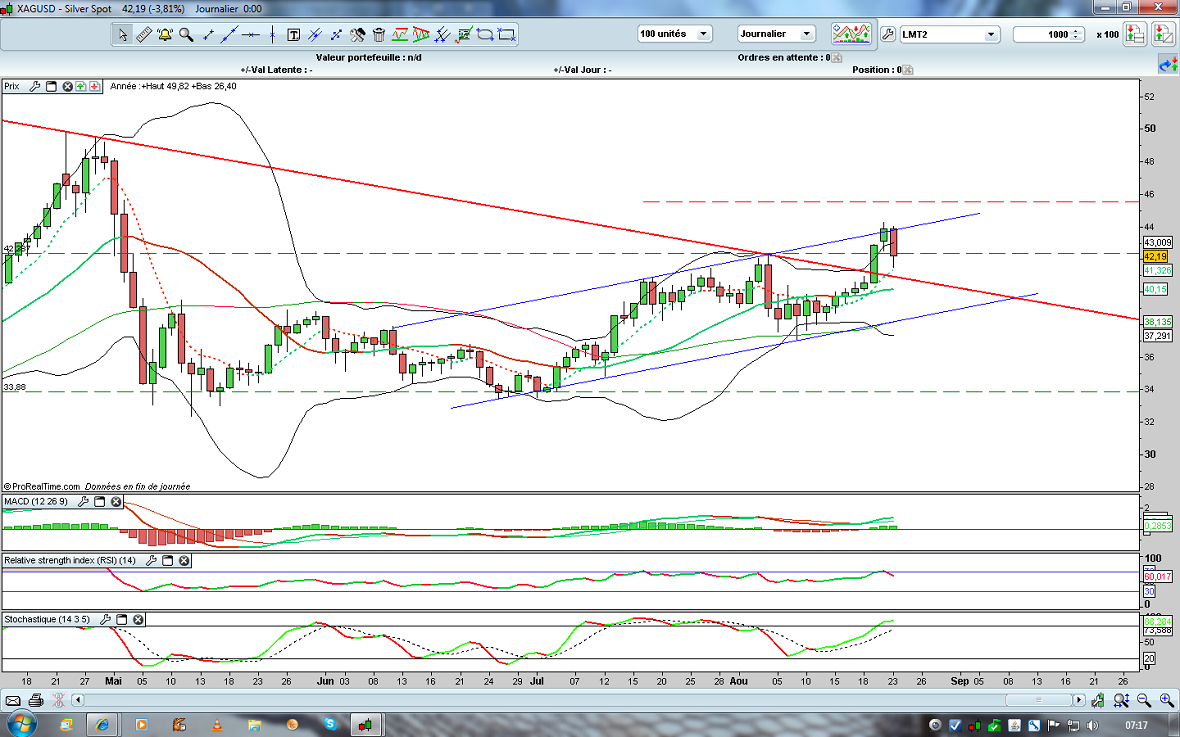Select the text annotation tool
Screen dimensions: 1180x737
[294, 34]
